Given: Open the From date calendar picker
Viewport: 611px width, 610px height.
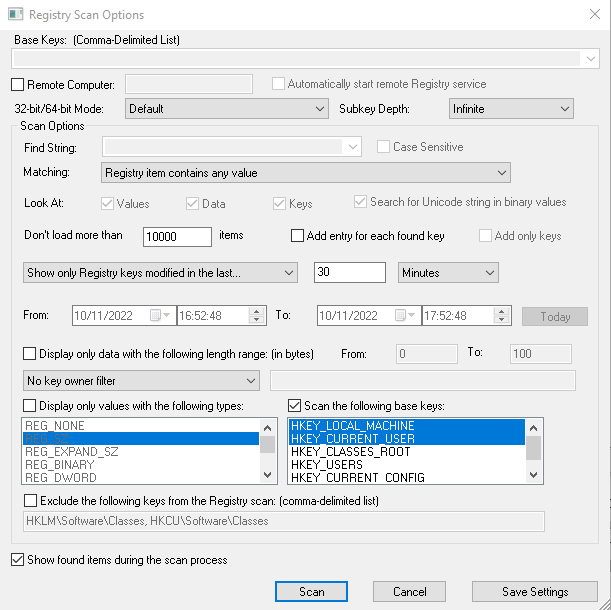Looking at the screenshot, I should [160, 315].
